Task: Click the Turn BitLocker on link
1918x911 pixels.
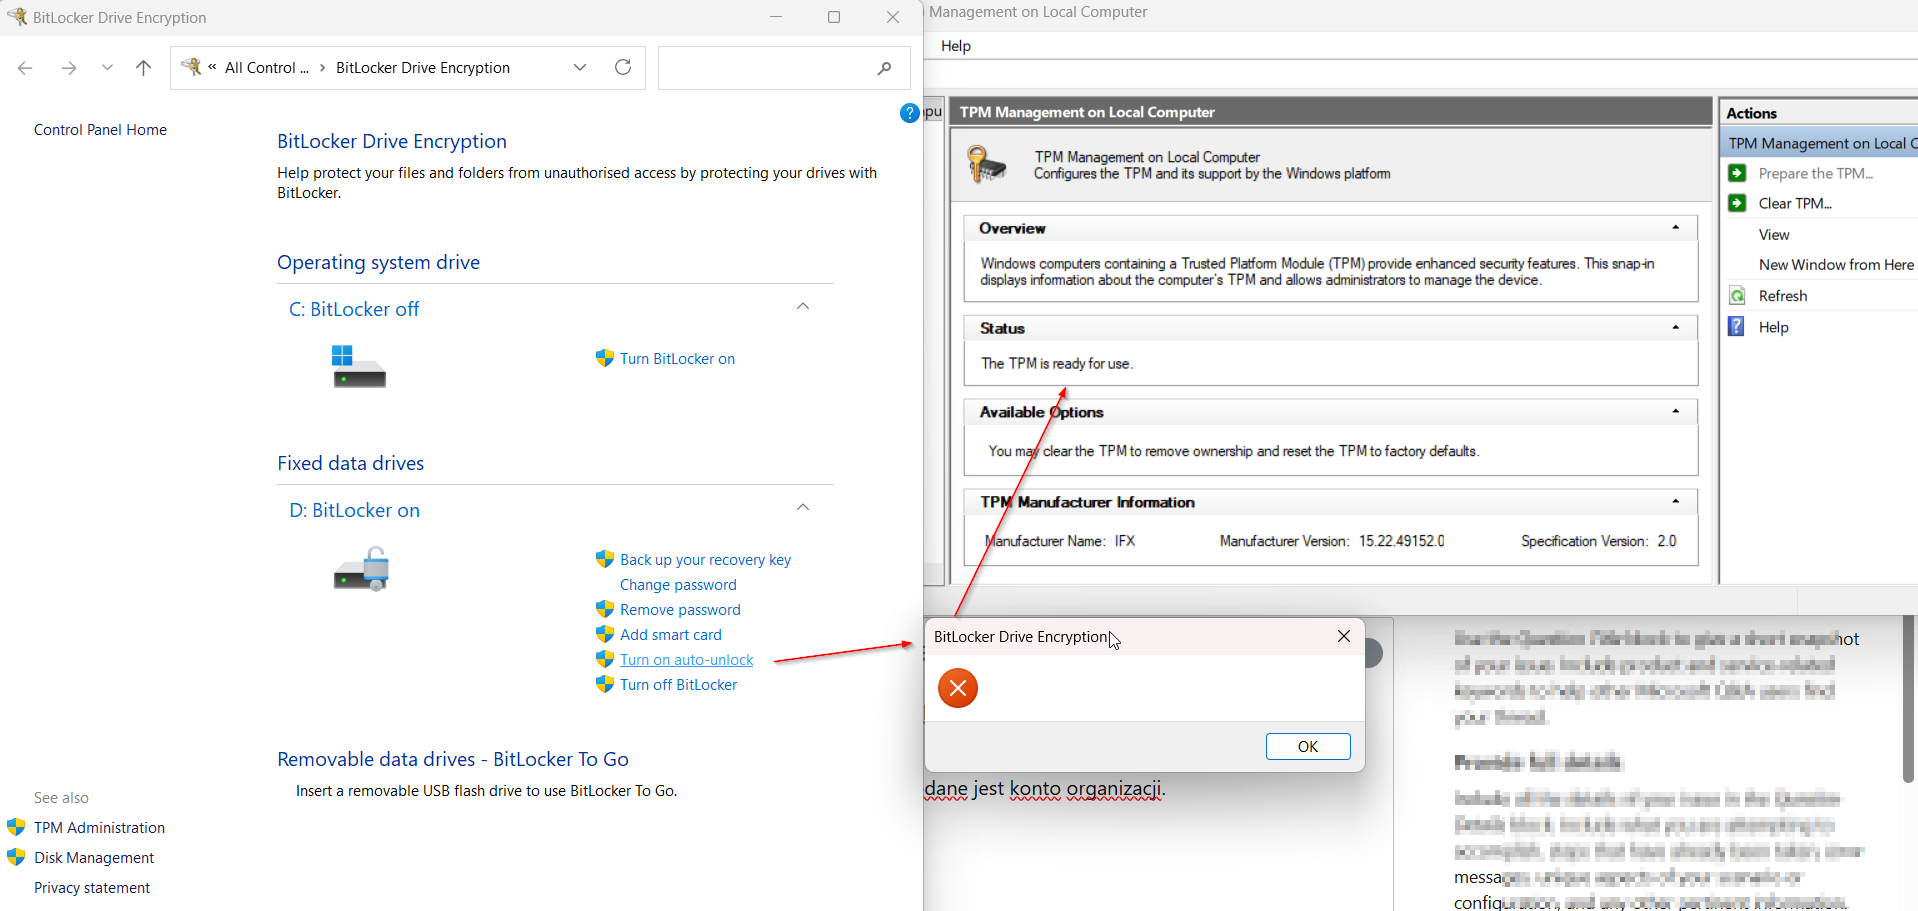Action: point(677,359)
